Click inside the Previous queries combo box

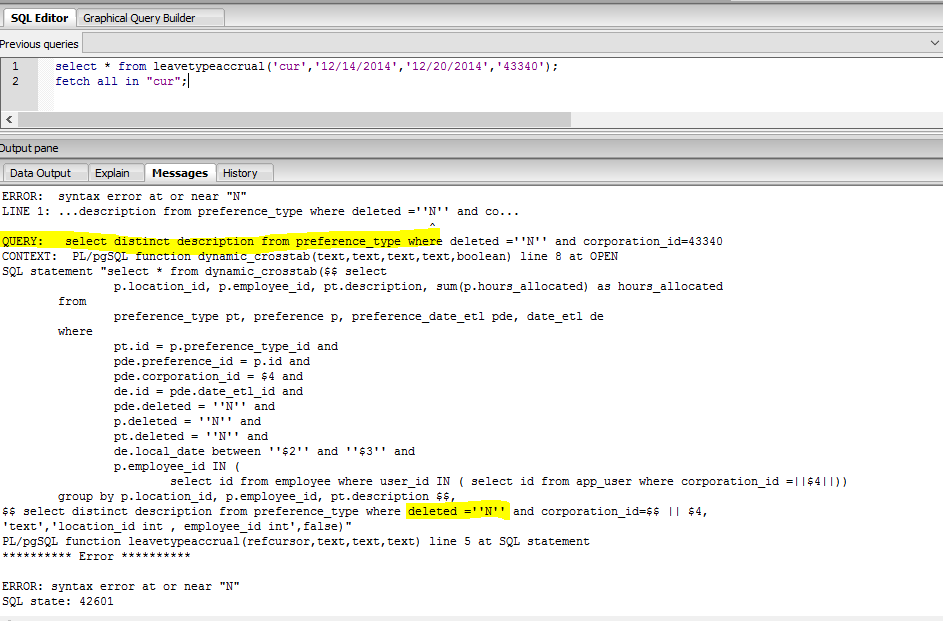pyautogui.click(x=500, y=44)
